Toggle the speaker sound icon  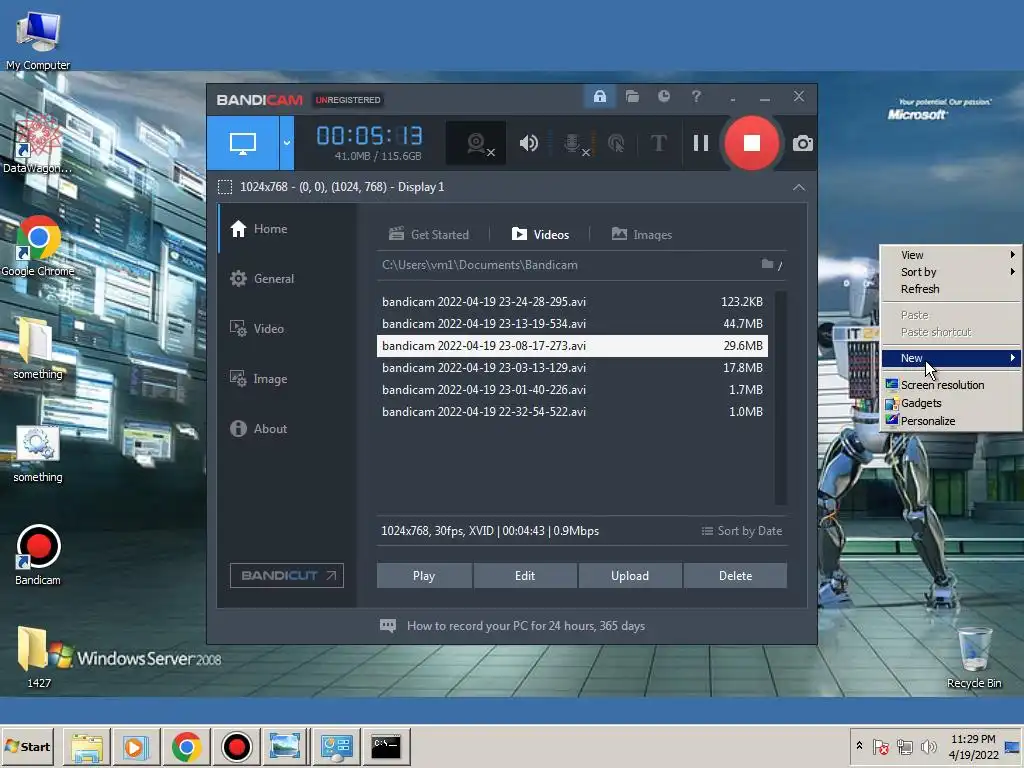[528, 143]
